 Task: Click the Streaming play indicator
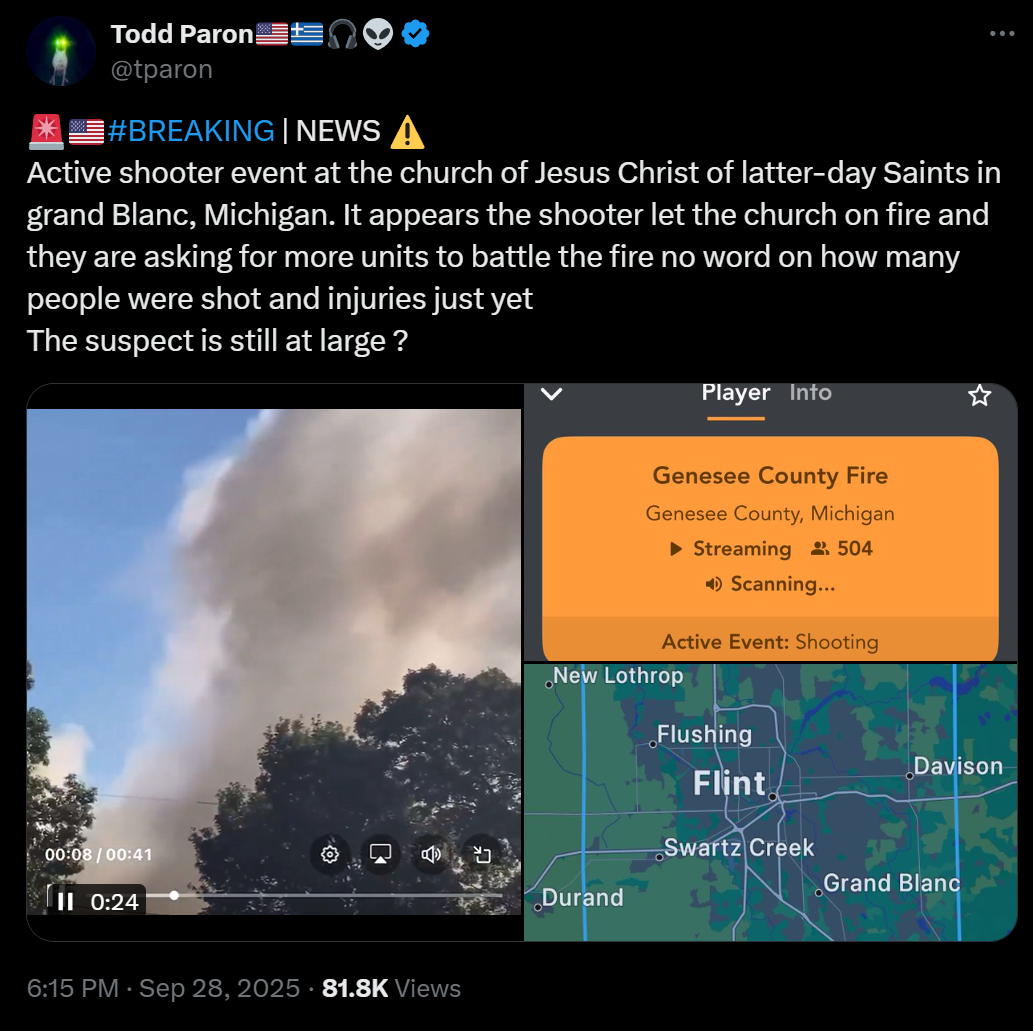click(675, 549)
